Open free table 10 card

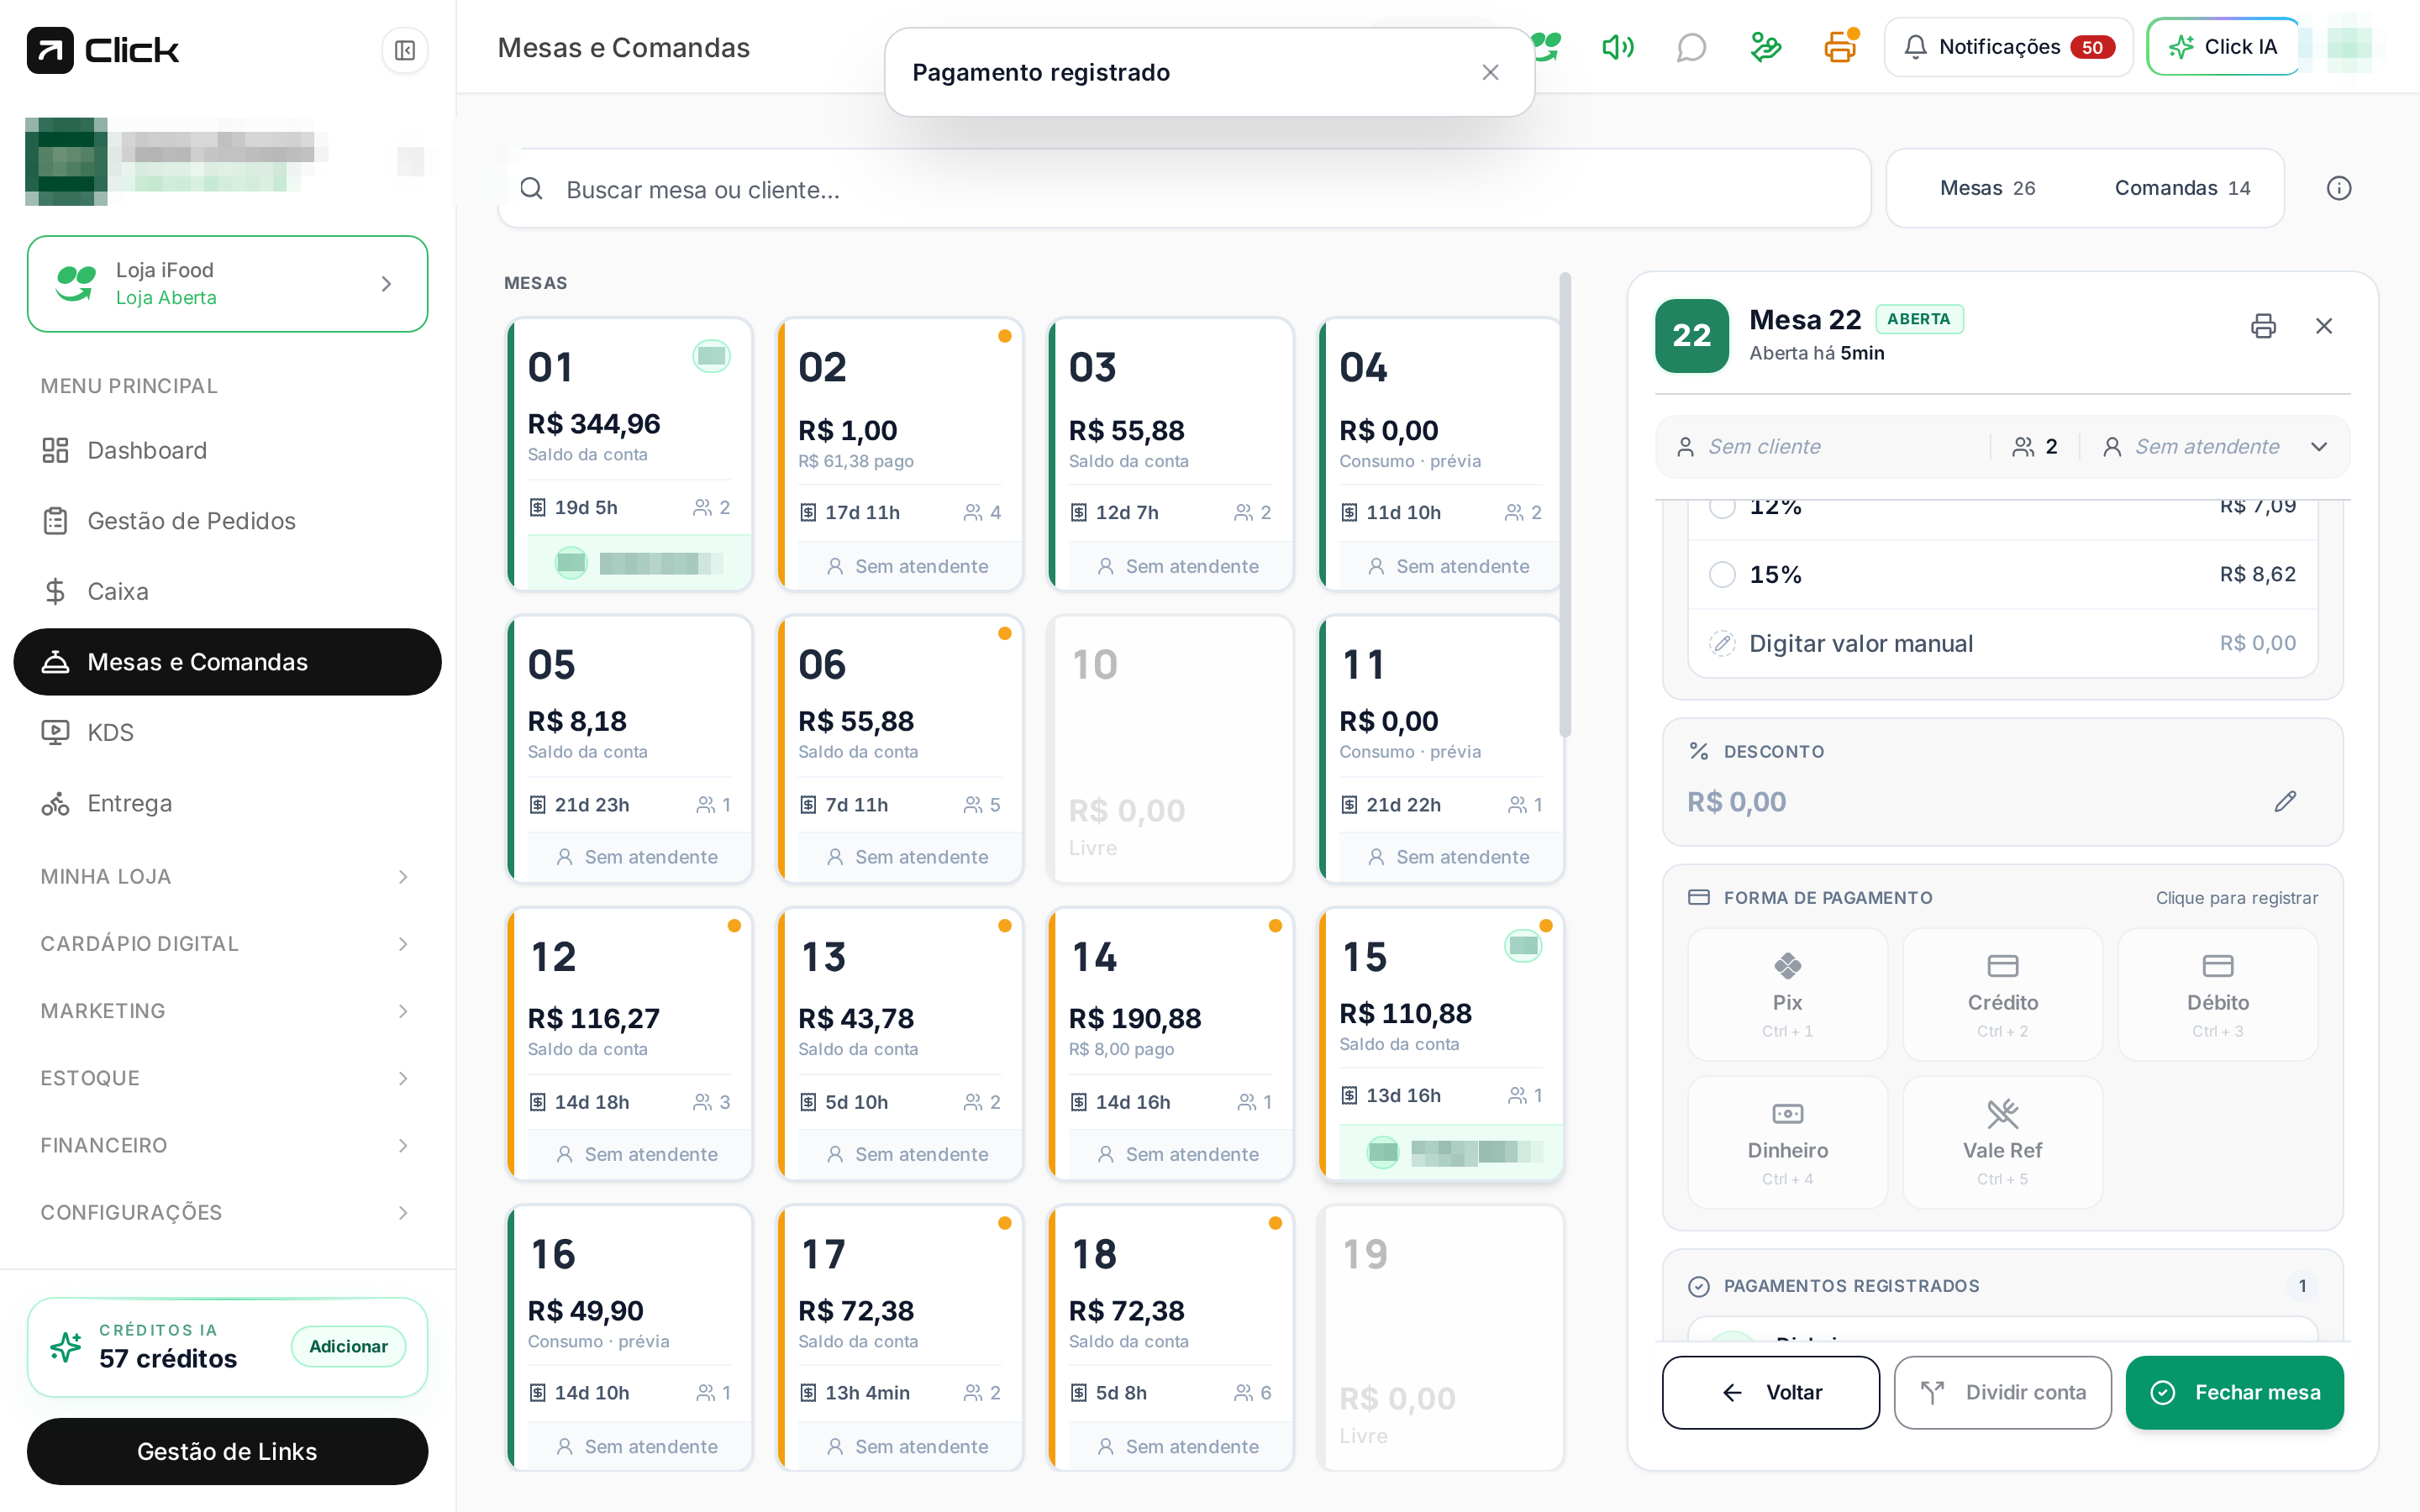1171,749
